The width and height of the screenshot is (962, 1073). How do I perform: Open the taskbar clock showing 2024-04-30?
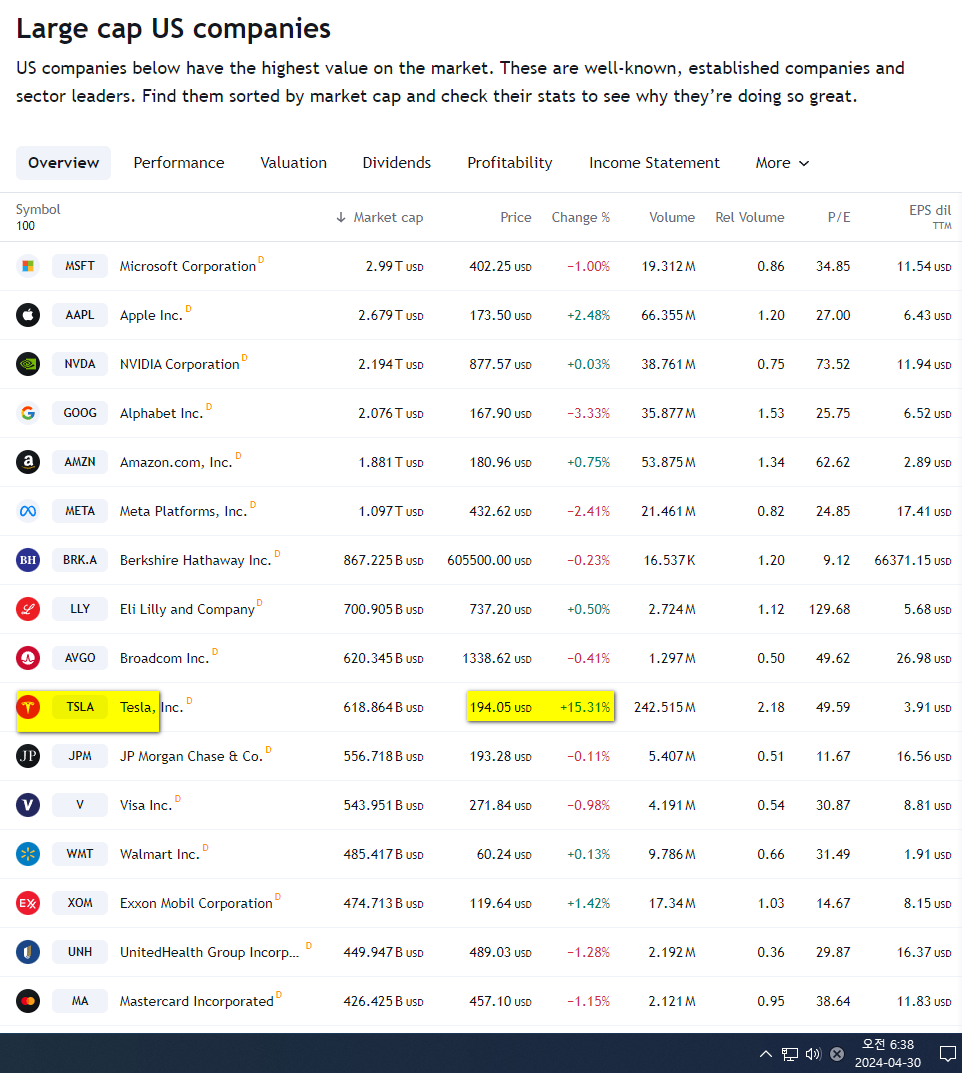887,1054
